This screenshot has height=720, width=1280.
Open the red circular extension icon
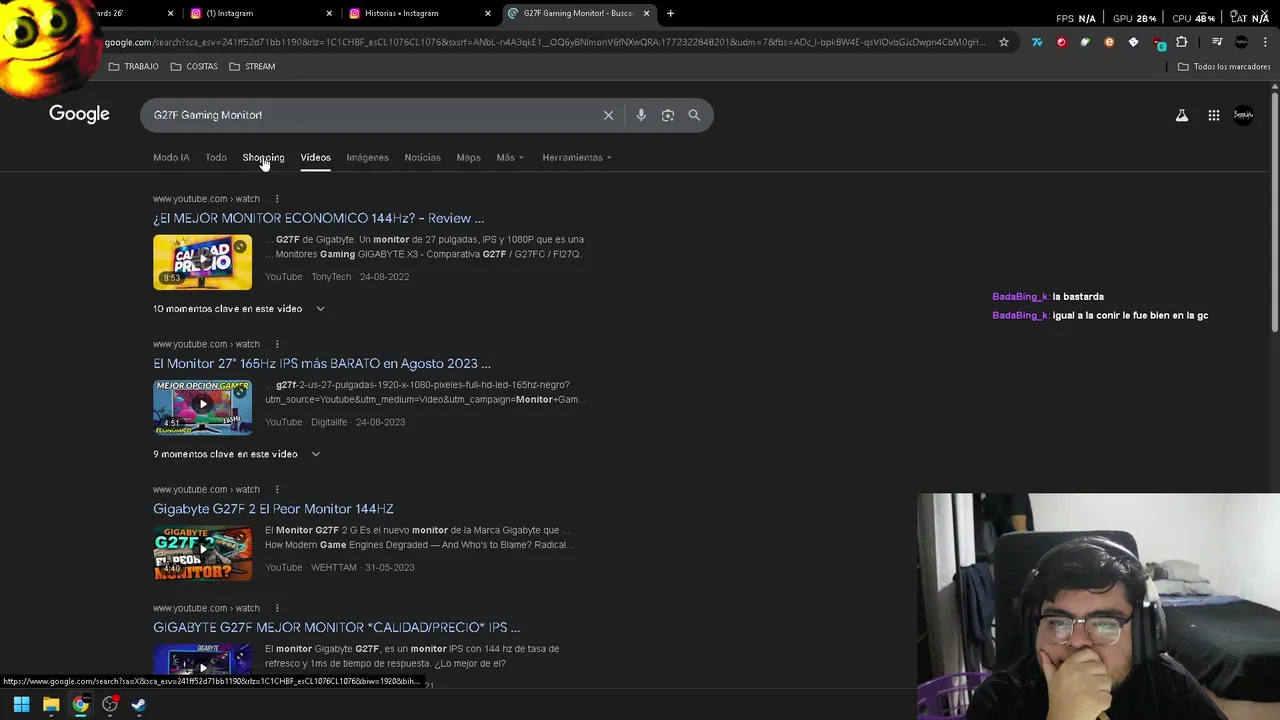pos(1061,42)
